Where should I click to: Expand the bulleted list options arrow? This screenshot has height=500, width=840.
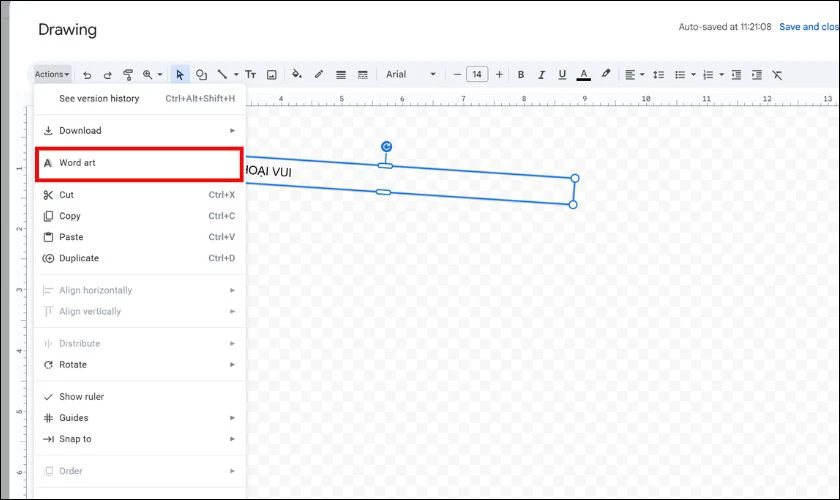pyautogui.click(x=693, y=74)
